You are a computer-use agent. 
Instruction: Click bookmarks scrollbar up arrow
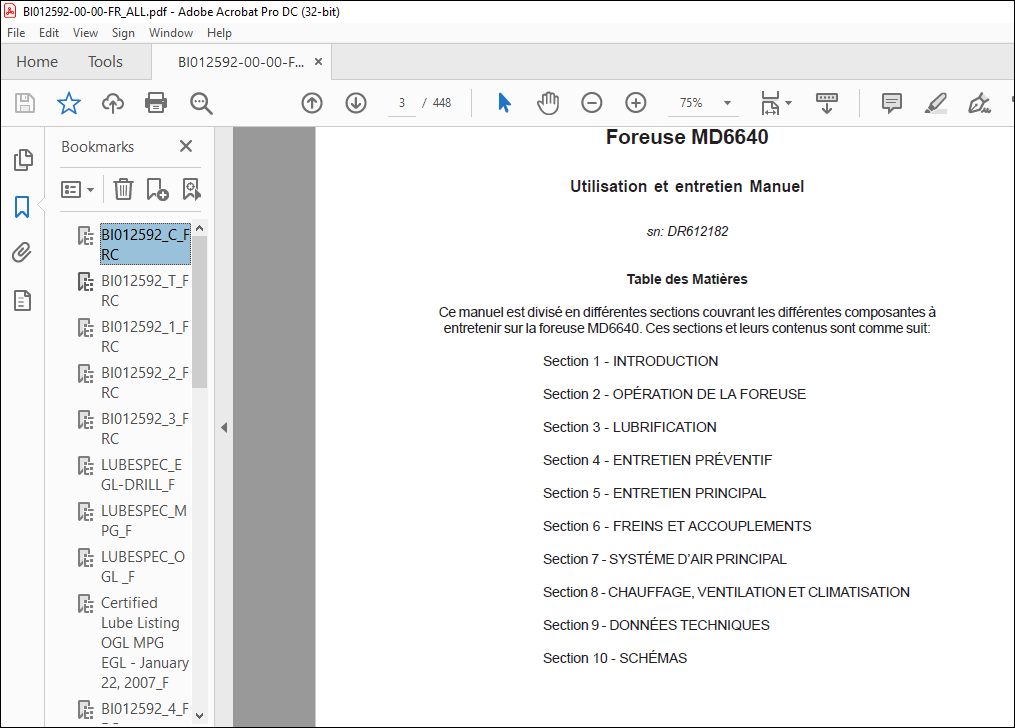(x=199, y=228)
